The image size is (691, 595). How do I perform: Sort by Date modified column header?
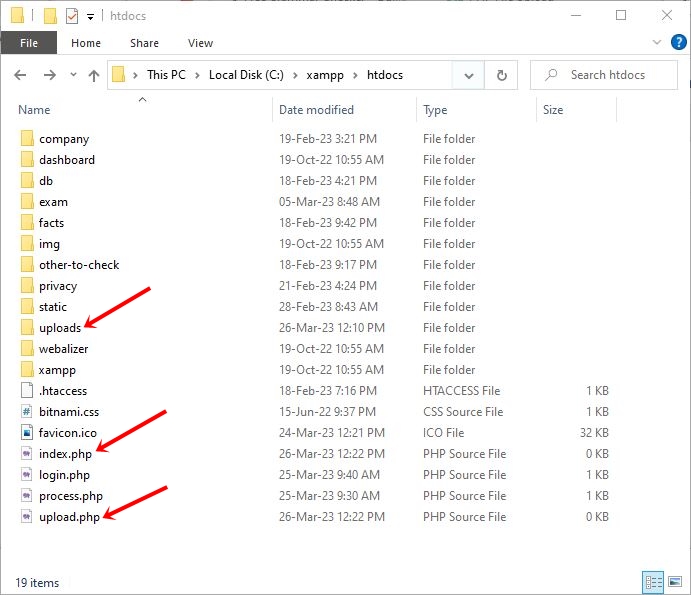[345, 109]
